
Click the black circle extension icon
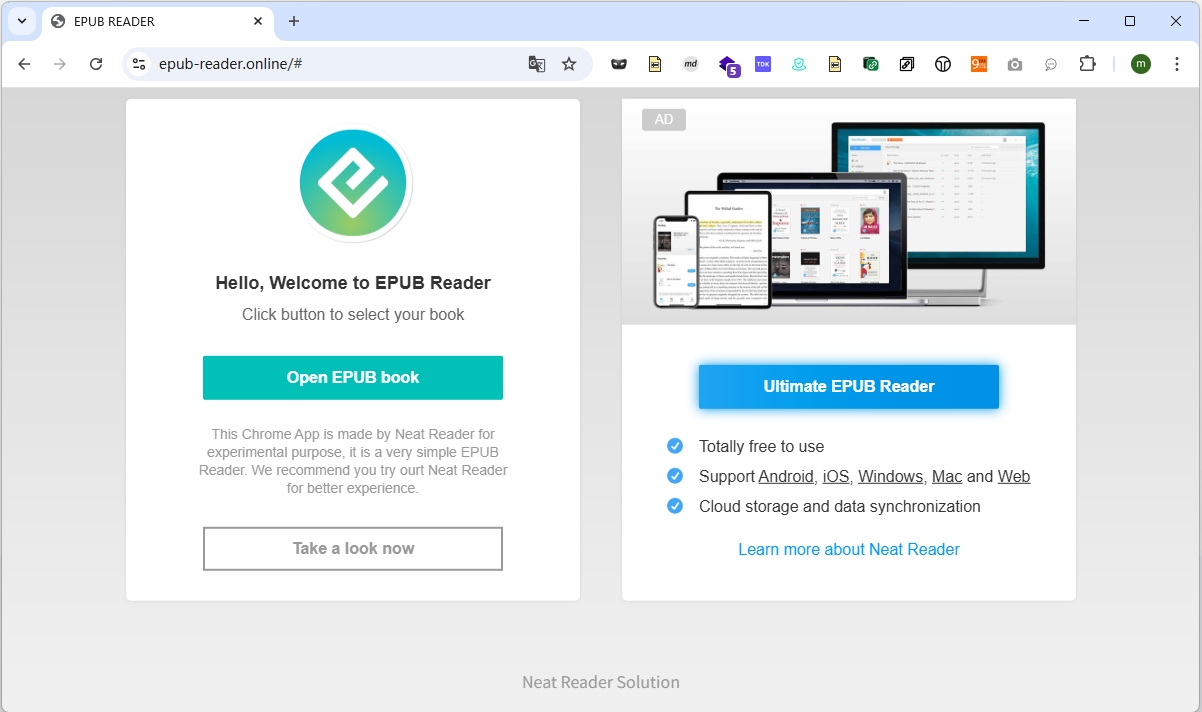click(943, 64)
